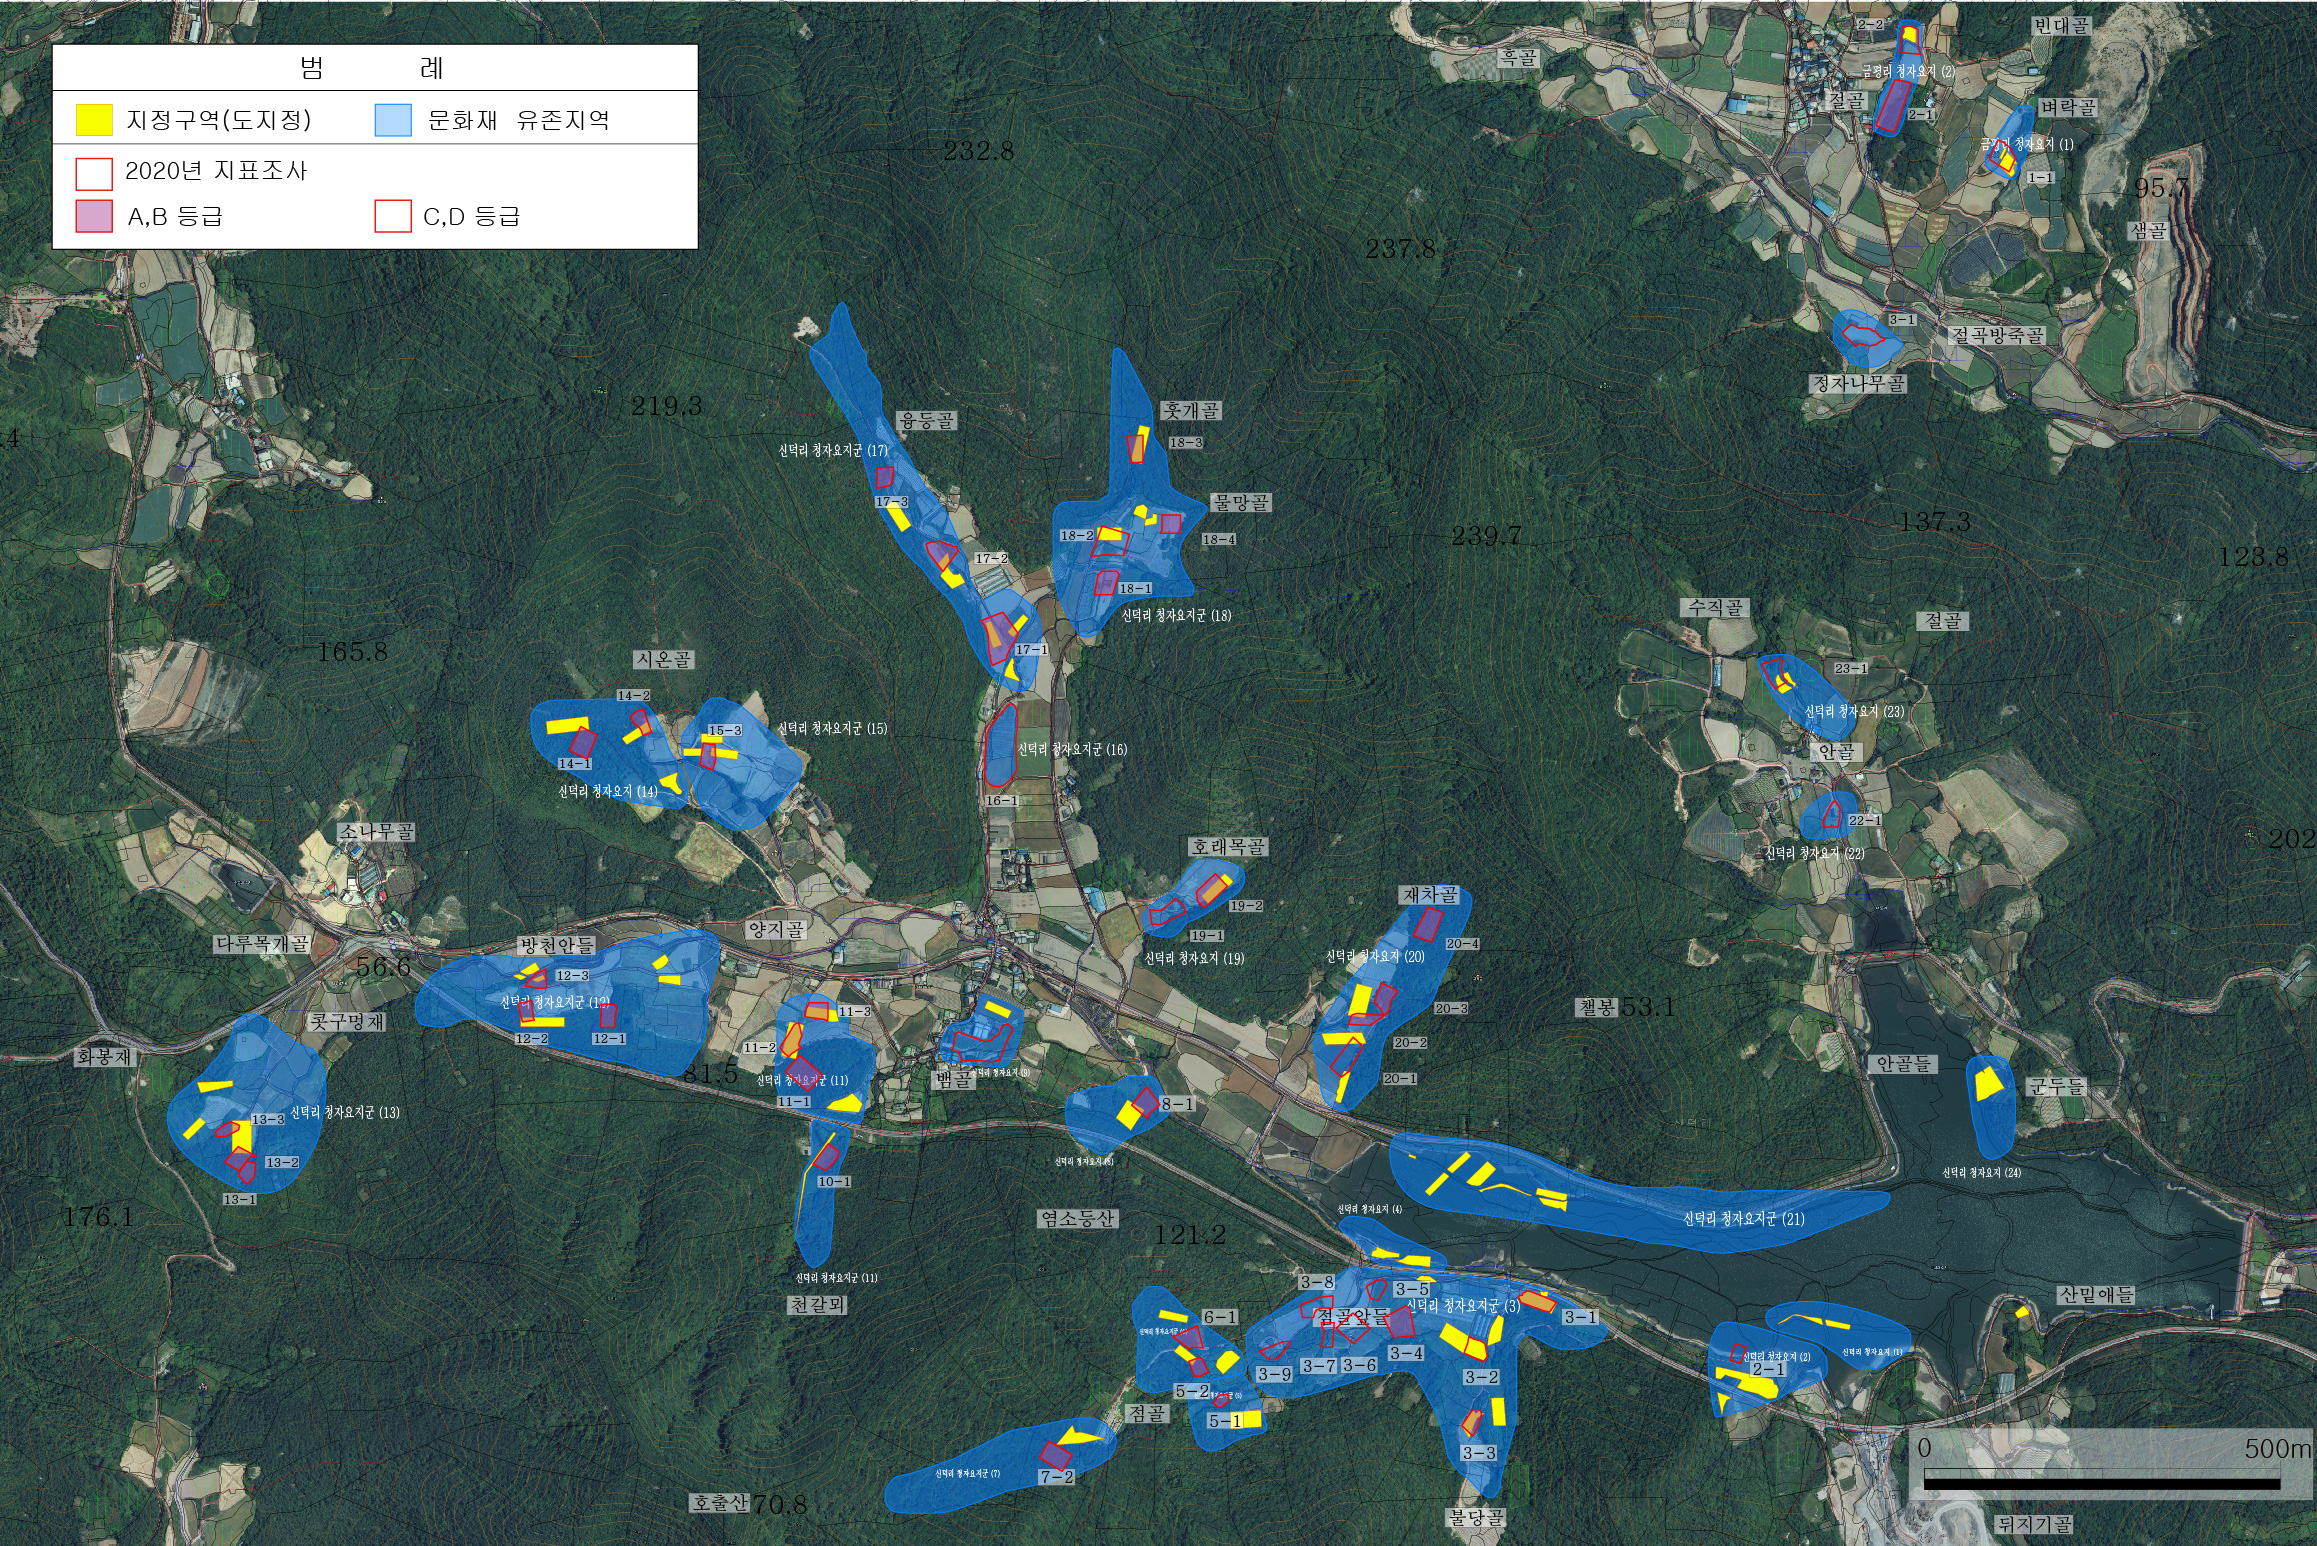2317x1546 pixels.
Task: Click the 용등골 place label
Action: 927,421
